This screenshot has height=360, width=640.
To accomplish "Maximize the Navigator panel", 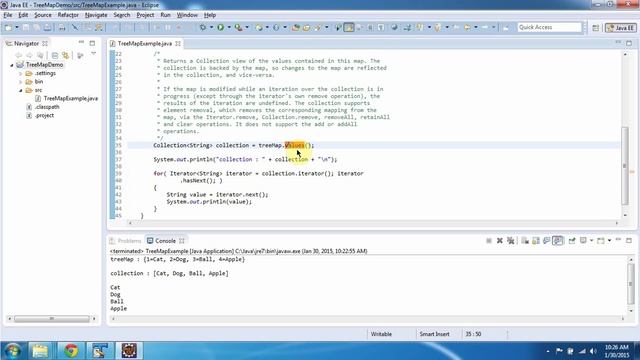I will pyautogui.click(x=92, y=43).
